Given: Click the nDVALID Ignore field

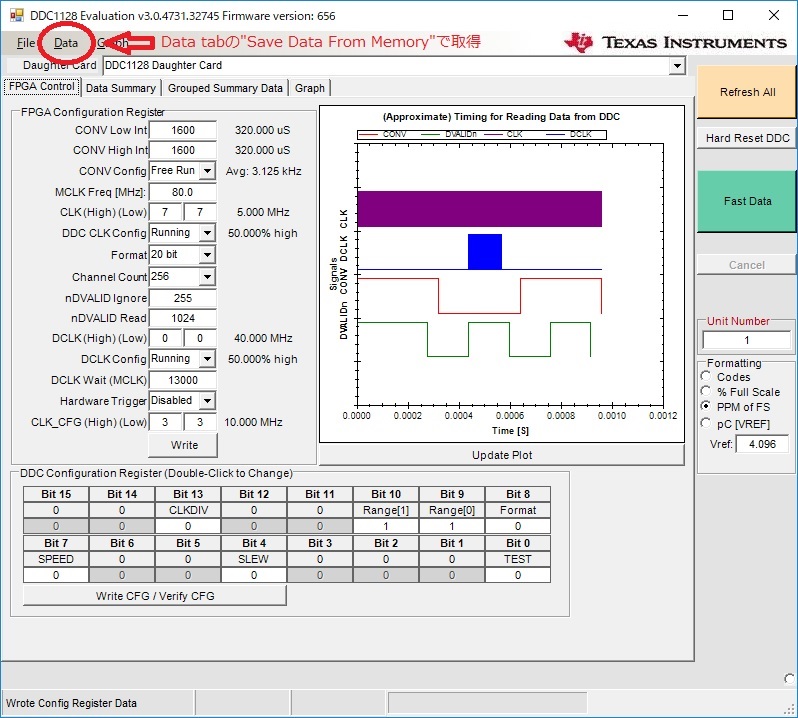Looking at the screenshot, I should tap(183, 298).
